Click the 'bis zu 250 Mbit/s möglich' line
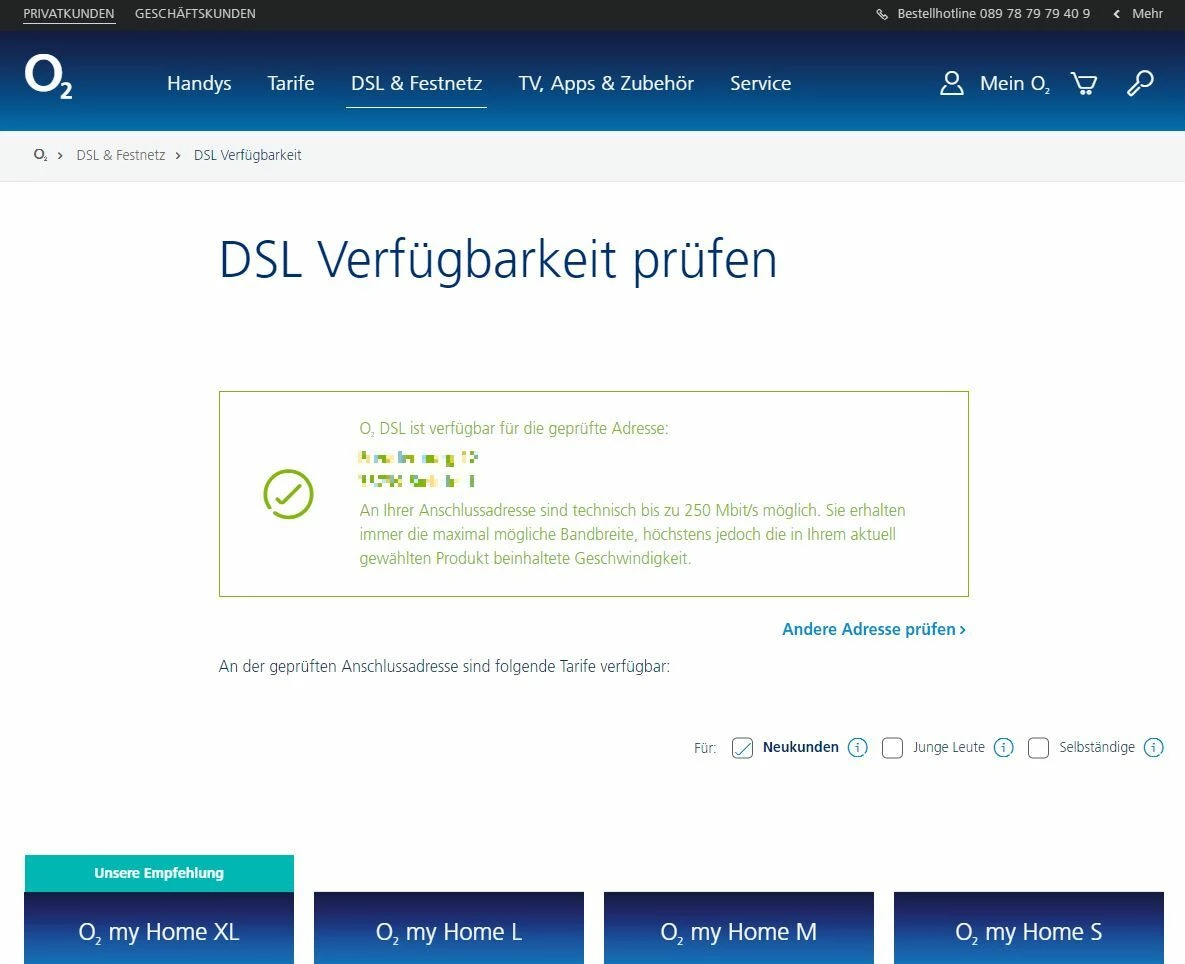The width and height of the screenshot is (1185, 964). [633, 510]
